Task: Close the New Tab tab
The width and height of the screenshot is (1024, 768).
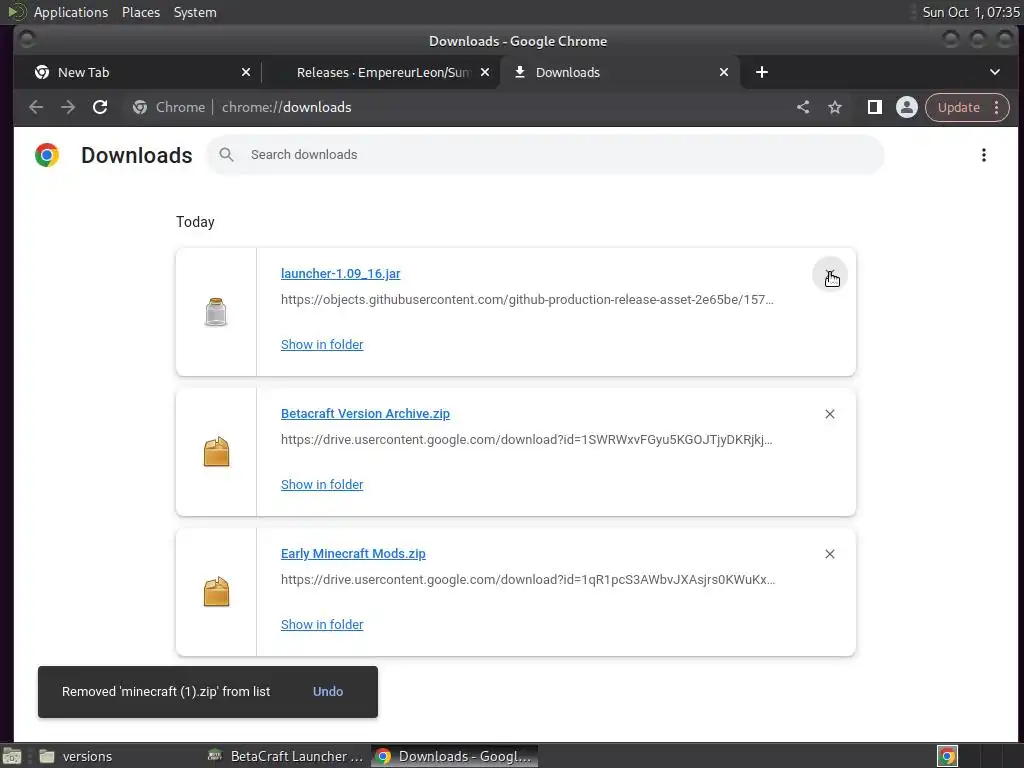Action: [246, 72]
